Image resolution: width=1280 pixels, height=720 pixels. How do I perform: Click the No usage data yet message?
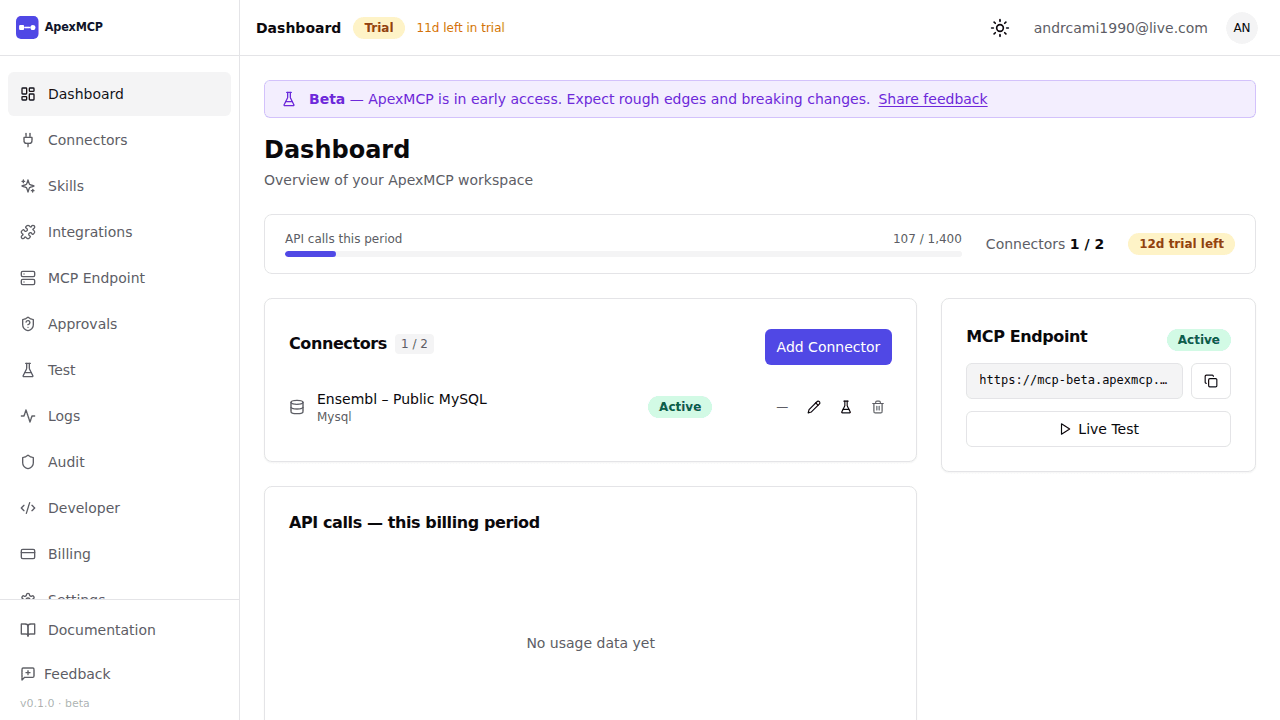coord(590,643)
